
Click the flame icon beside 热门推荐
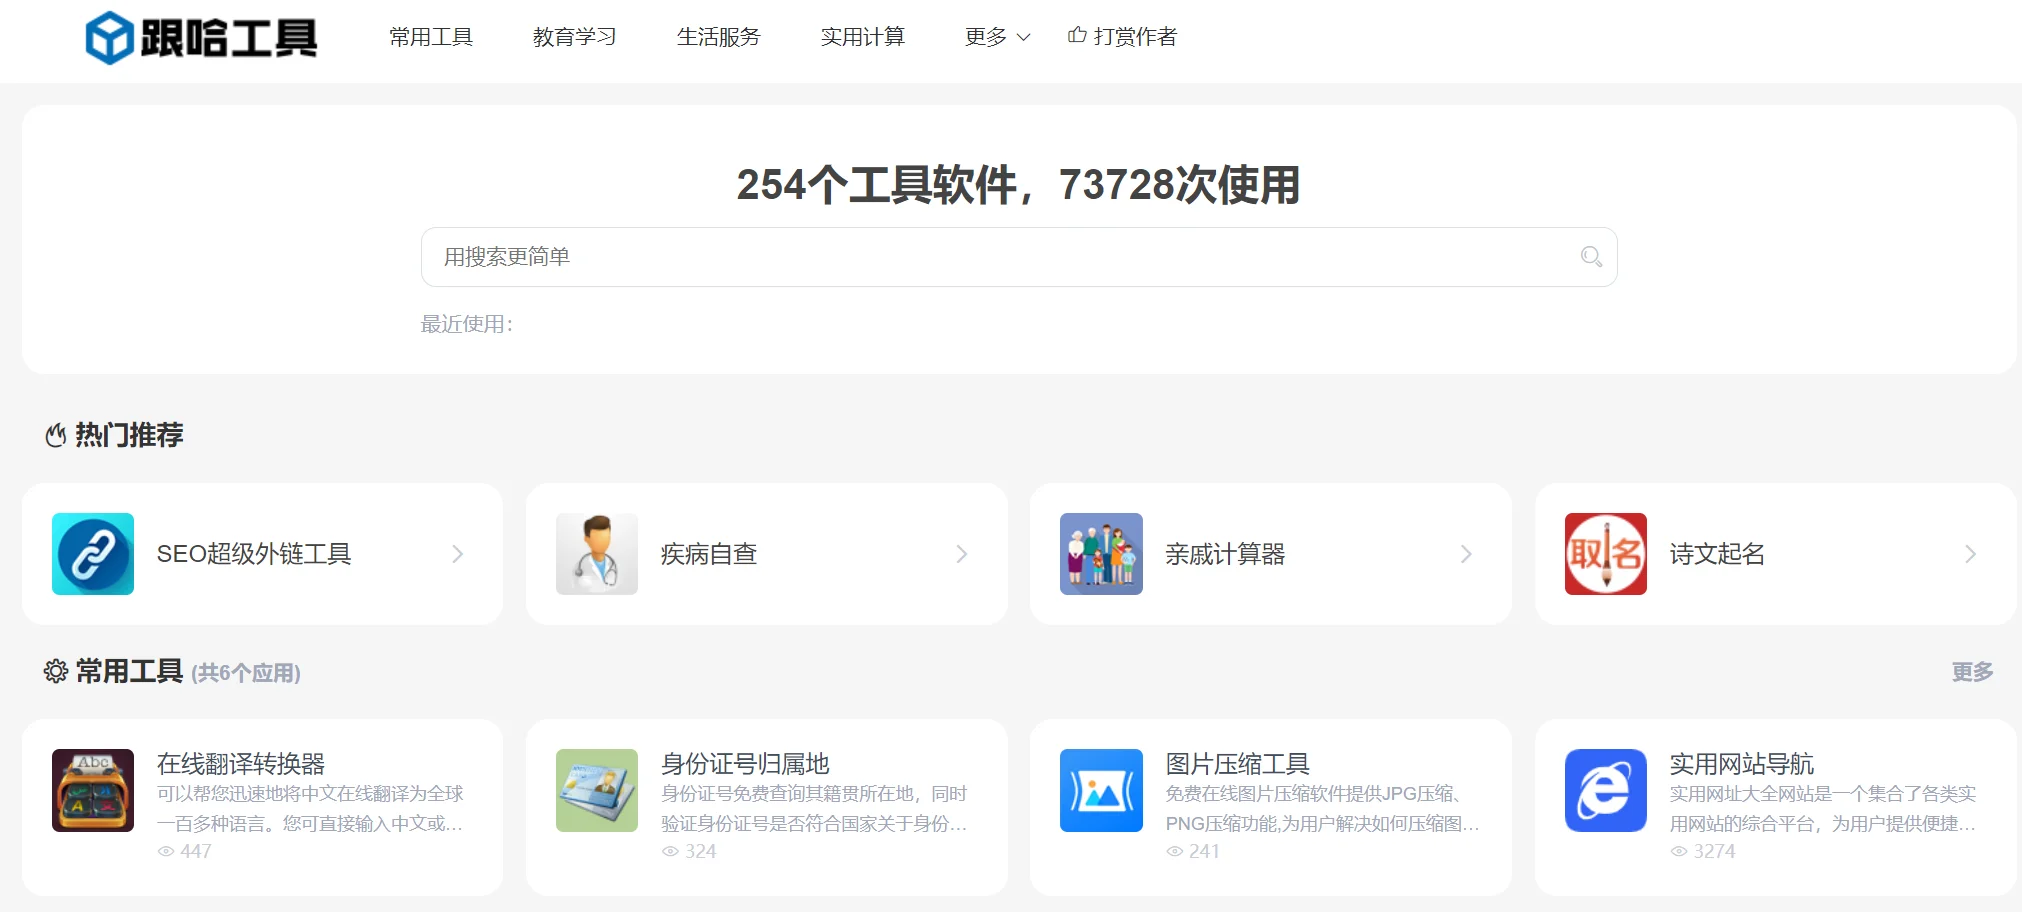click(55, 435)
